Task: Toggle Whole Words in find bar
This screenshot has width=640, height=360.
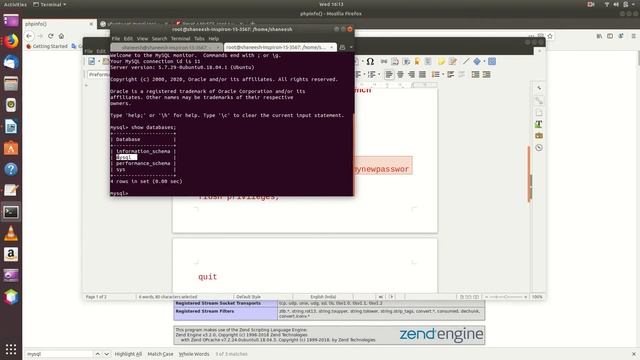Action: (x=194, y=354)
